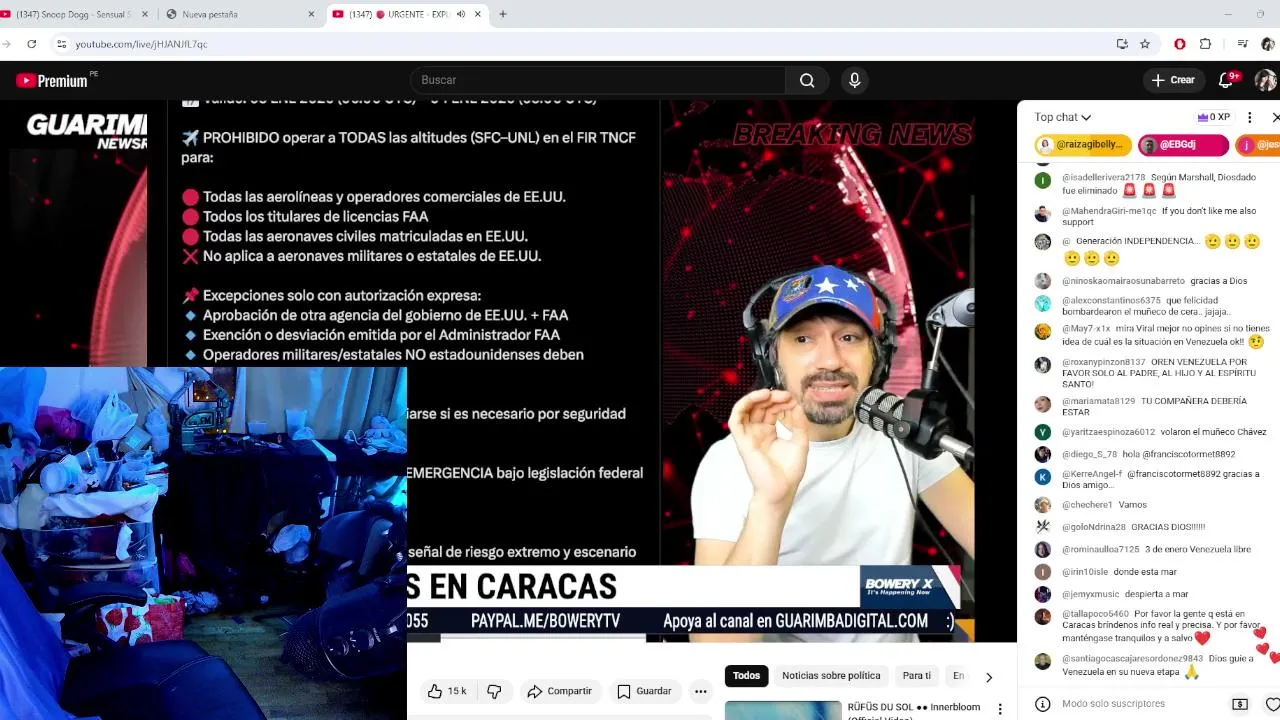Viewport: 1280px width, 720px height.
Task: Open @EBGdj pinned Super Chat chip
Action: tap(1183, 145)
